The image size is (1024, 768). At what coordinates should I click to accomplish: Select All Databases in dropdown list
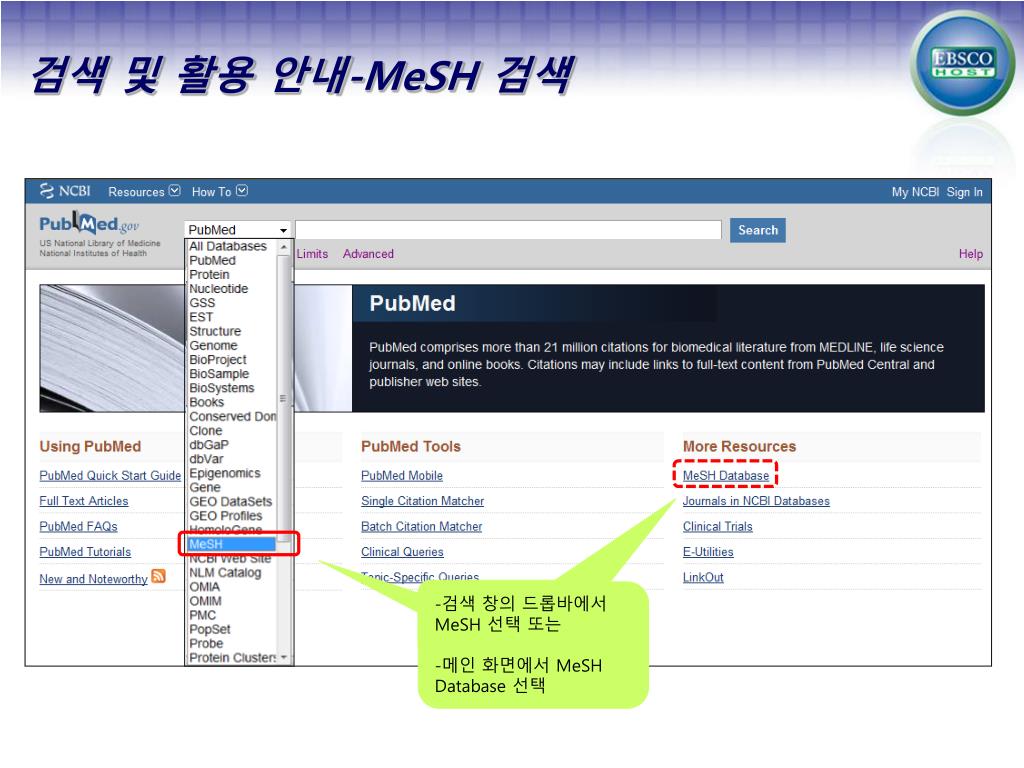[228, 246]
